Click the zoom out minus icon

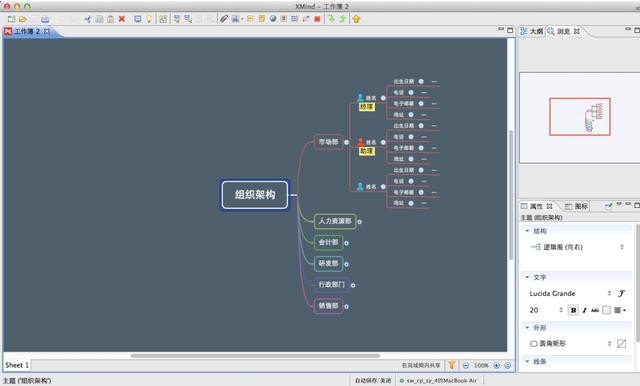pos(466,365)
